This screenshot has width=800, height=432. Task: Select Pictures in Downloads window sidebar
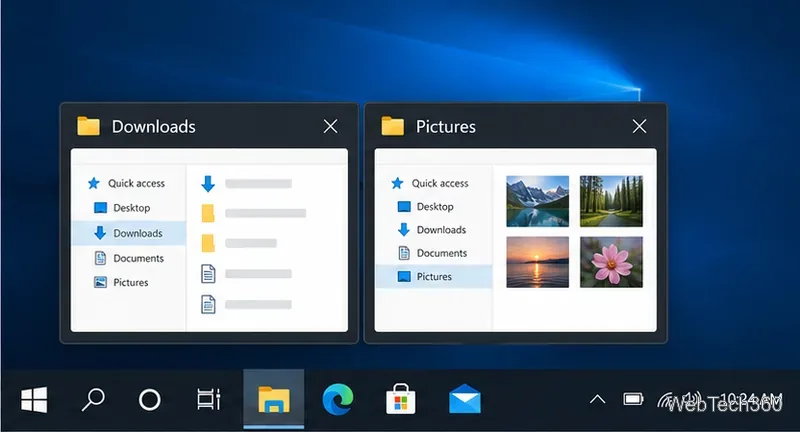tap(121, 282)
